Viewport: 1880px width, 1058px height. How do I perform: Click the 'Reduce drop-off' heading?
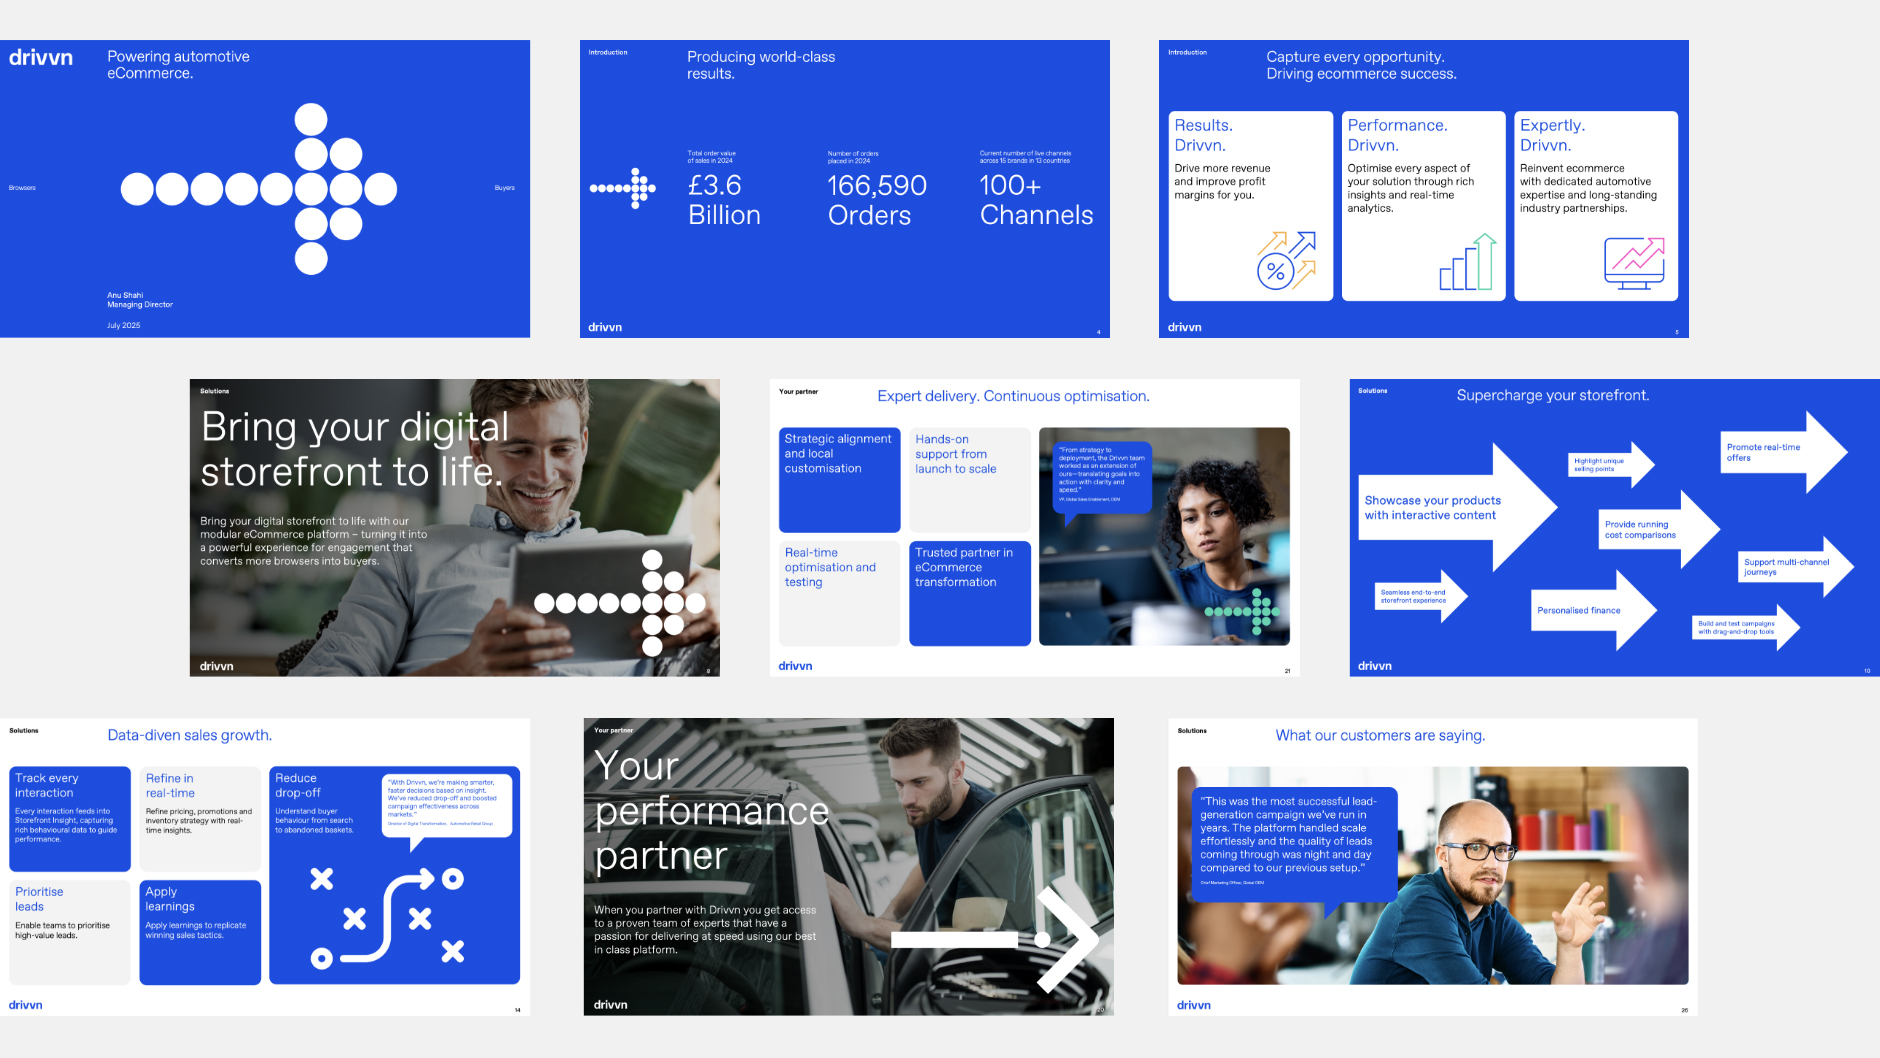[x=297, y=785]
